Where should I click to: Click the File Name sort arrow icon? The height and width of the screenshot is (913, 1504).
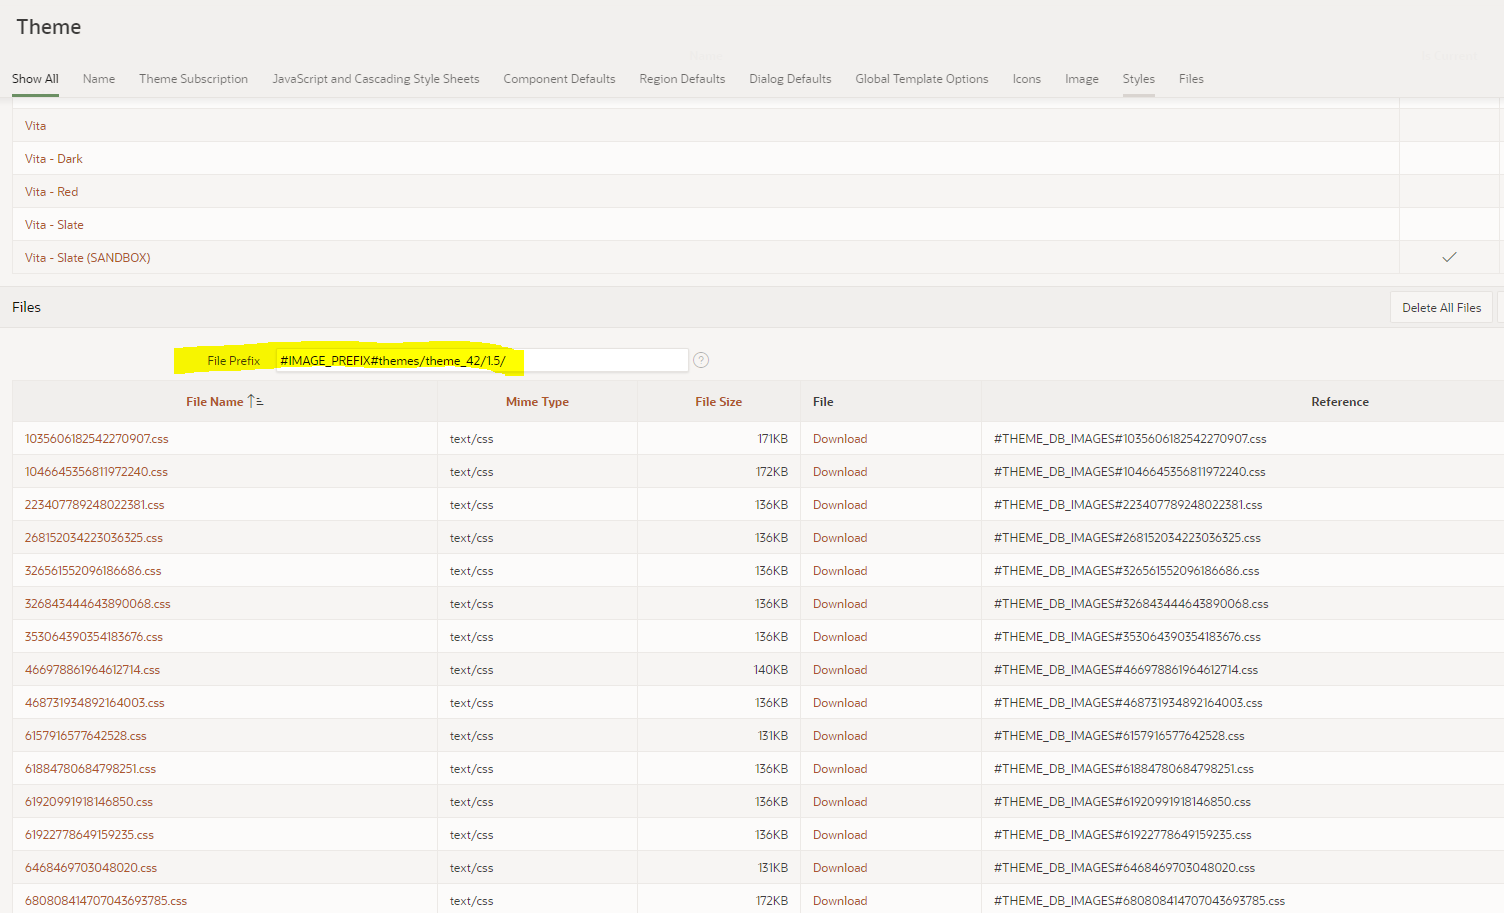(x=255, y=401)
